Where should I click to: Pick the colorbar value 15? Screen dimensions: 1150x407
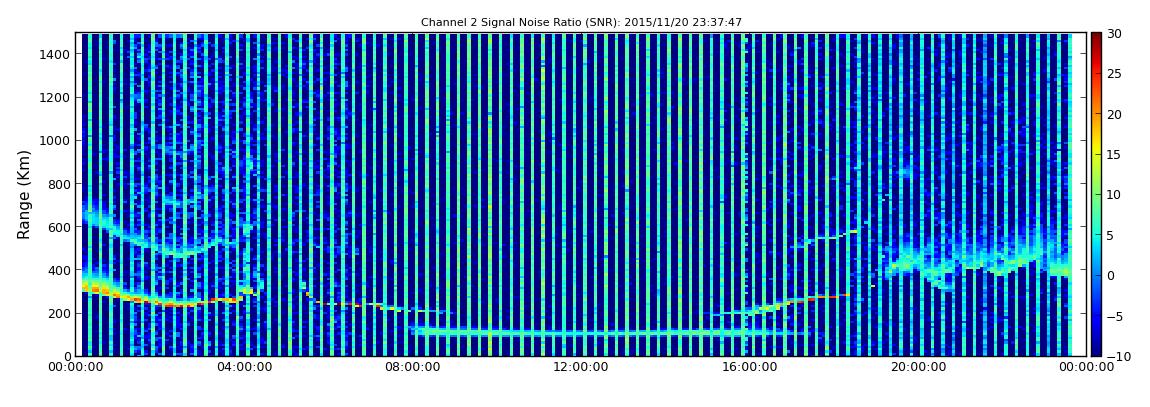pyautogui.click(x=1113, y=155)
